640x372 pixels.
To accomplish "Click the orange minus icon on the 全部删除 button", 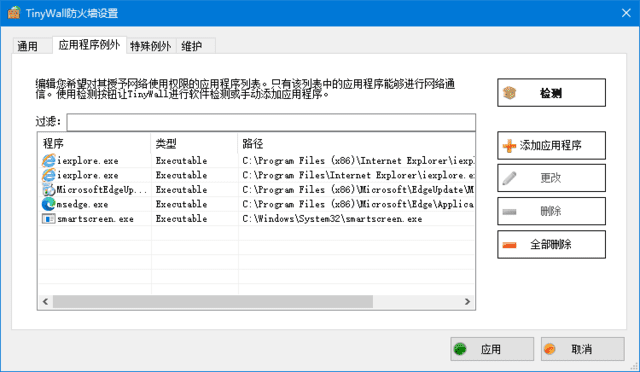I will (x=509, y=245).
